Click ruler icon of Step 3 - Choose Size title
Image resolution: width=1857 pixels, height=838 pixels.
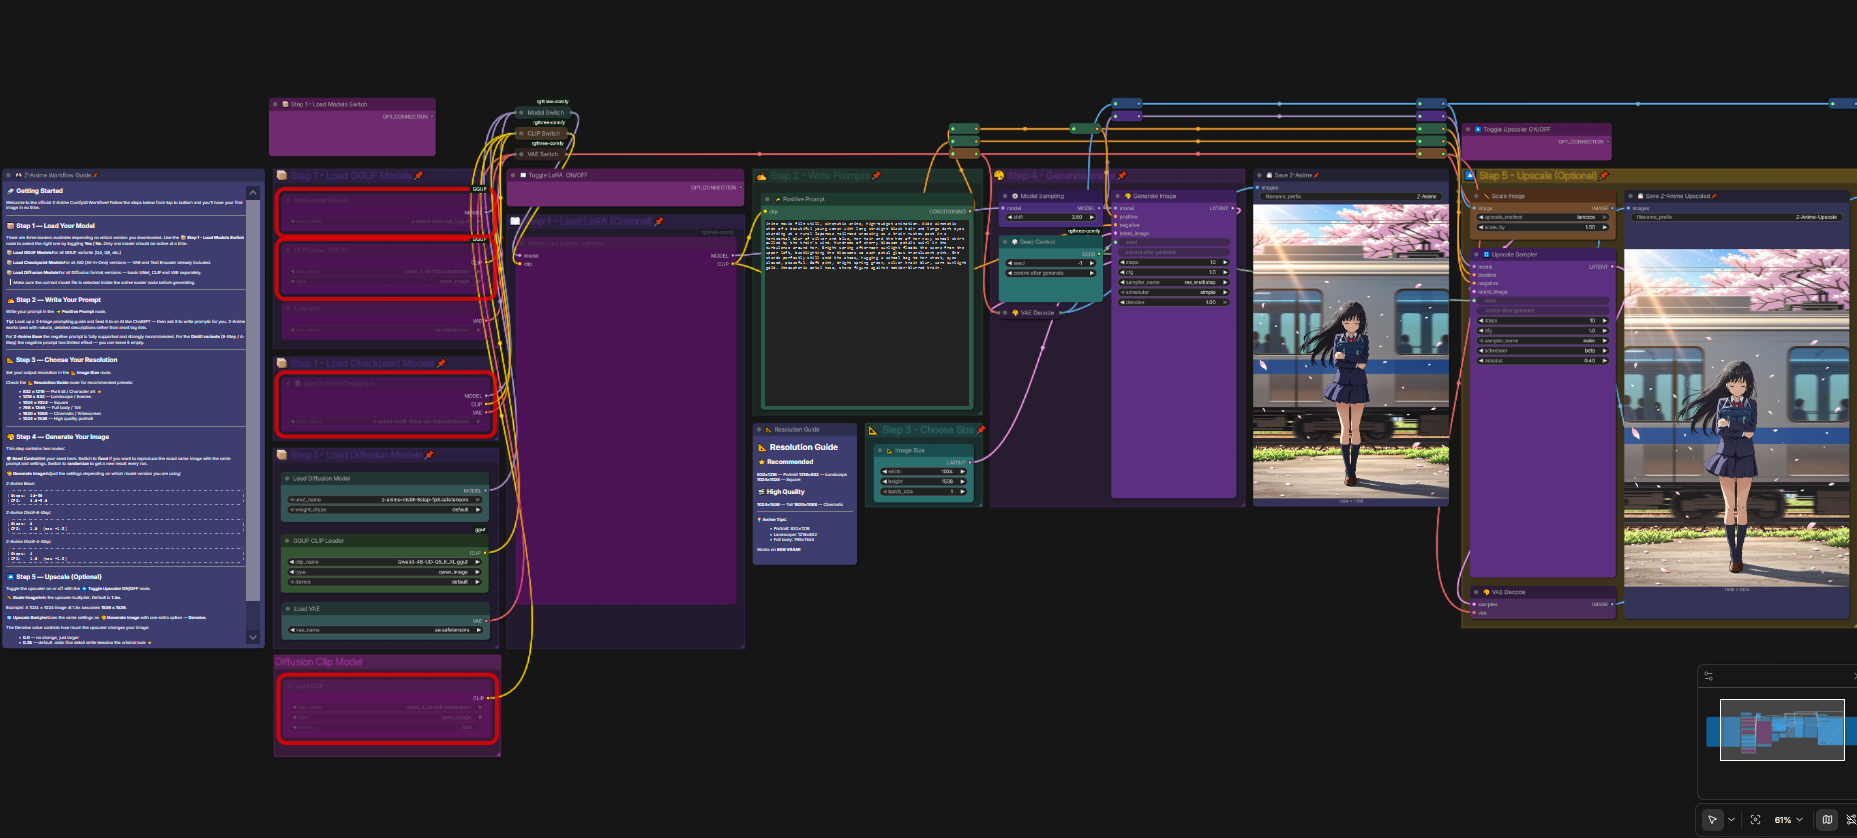(x=872, y=430)
